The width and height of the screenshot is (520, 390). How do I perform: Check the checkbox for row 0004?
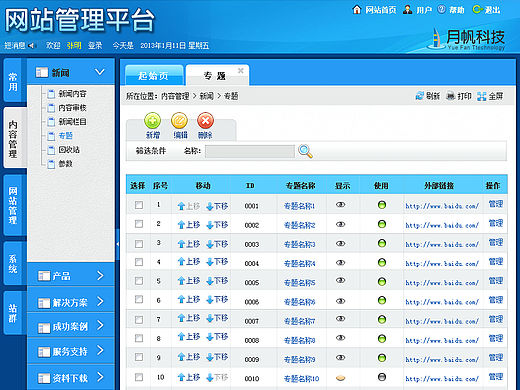tap(139, 262)
